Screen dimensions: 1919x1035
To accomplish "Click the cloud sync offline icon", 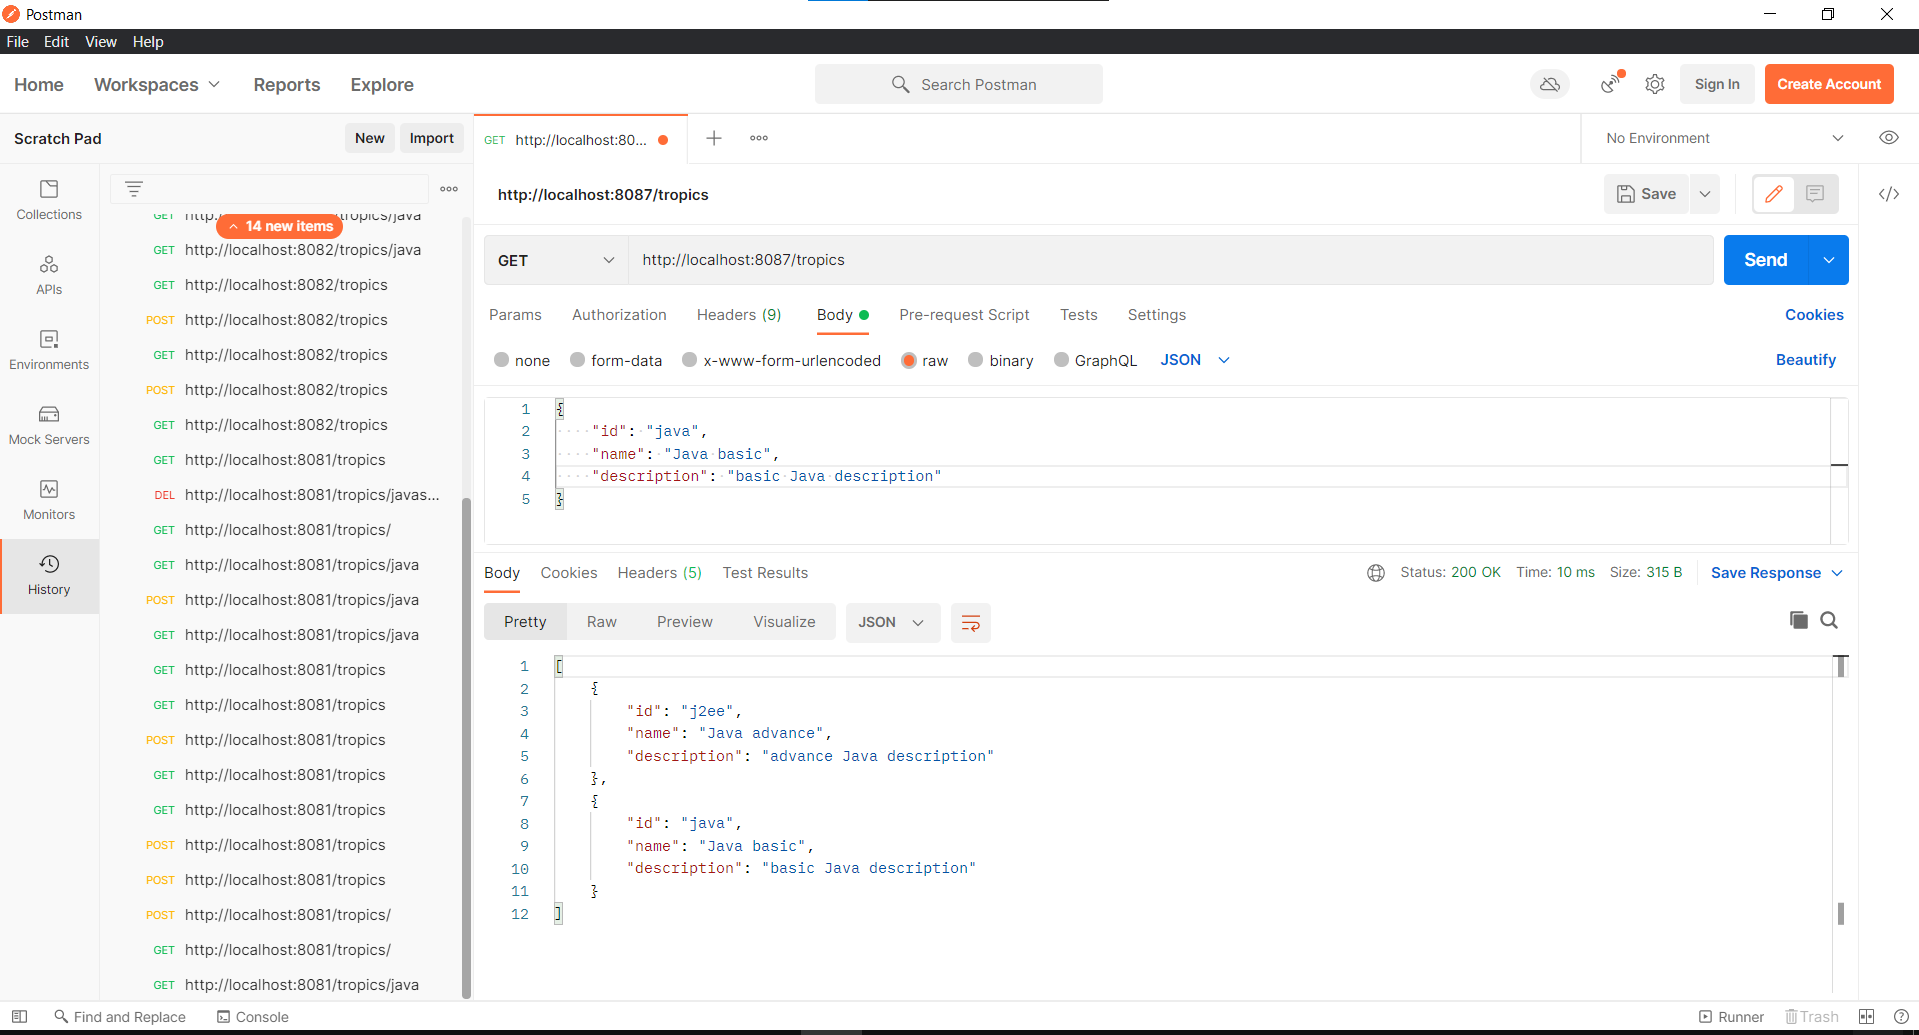I will click(x=1550, y=84).
